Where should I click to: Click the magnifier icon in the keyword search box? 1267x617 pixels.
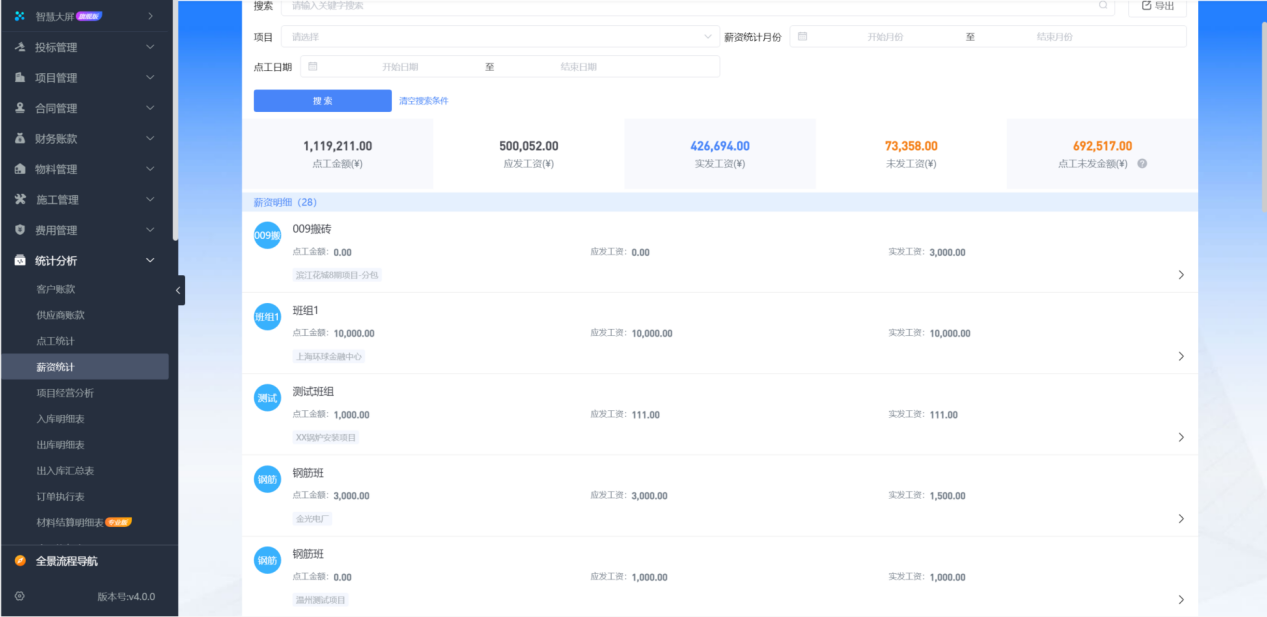click(x=1103, y=6)
